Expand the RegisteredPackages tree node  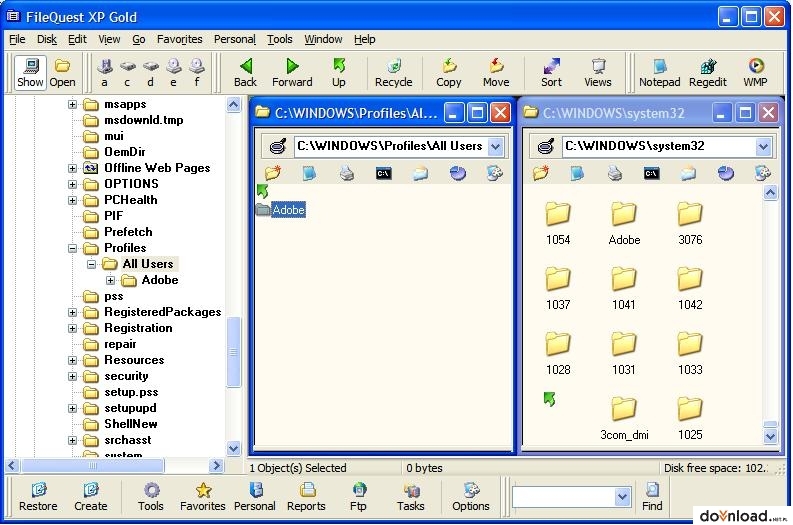(72, 313)
